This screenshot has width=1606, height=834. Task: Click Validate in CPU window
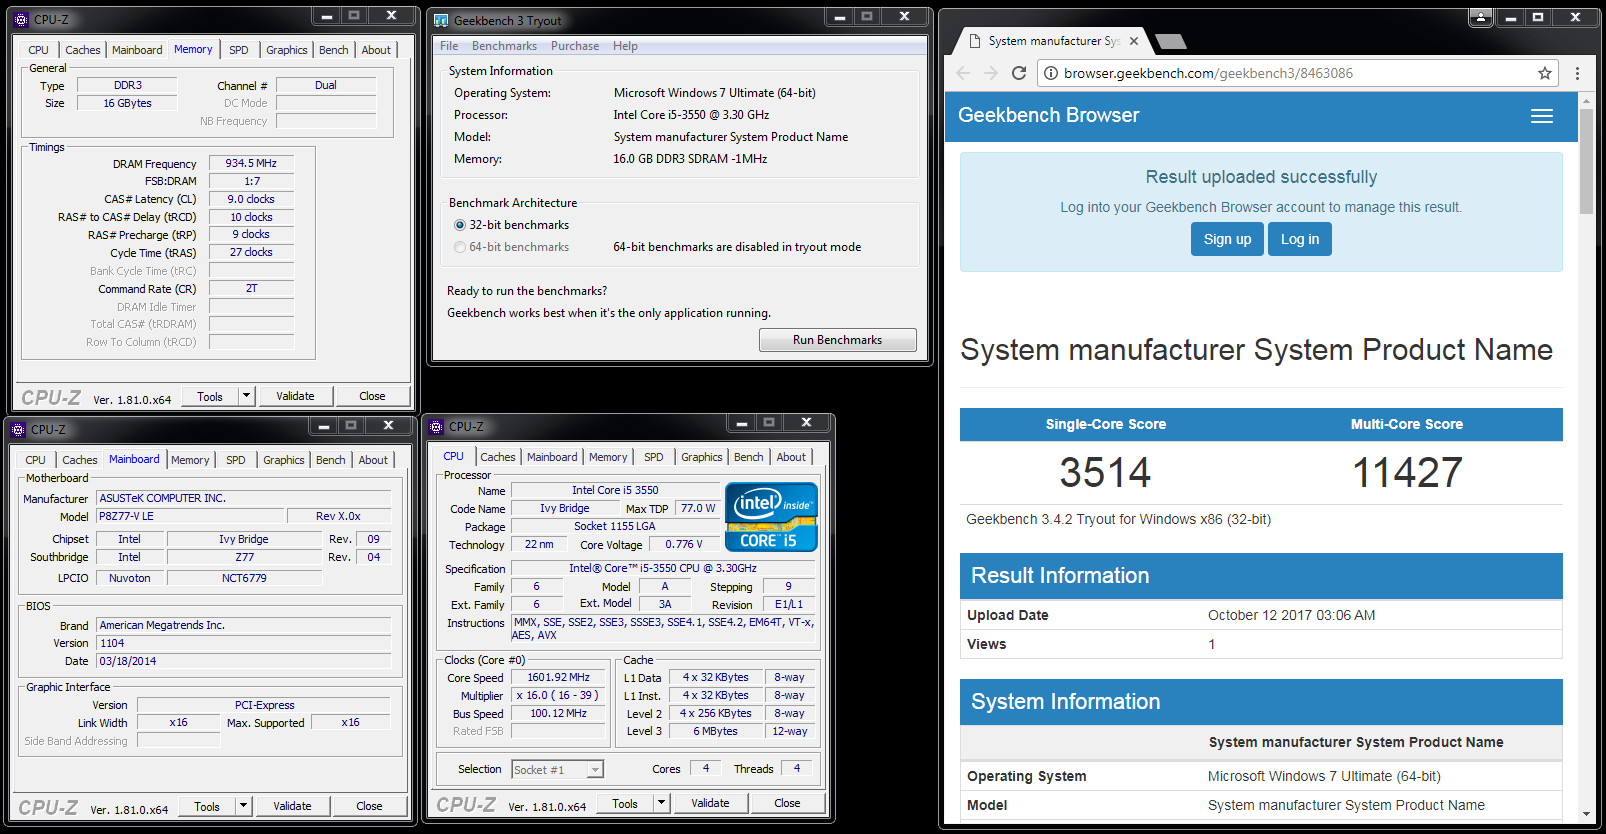710,803
